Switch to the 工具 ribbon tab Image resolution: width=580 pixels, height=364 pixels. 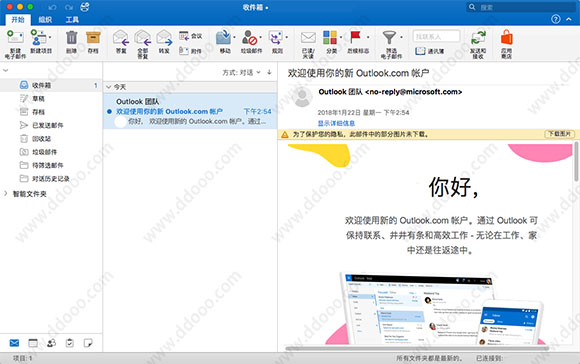72,20
